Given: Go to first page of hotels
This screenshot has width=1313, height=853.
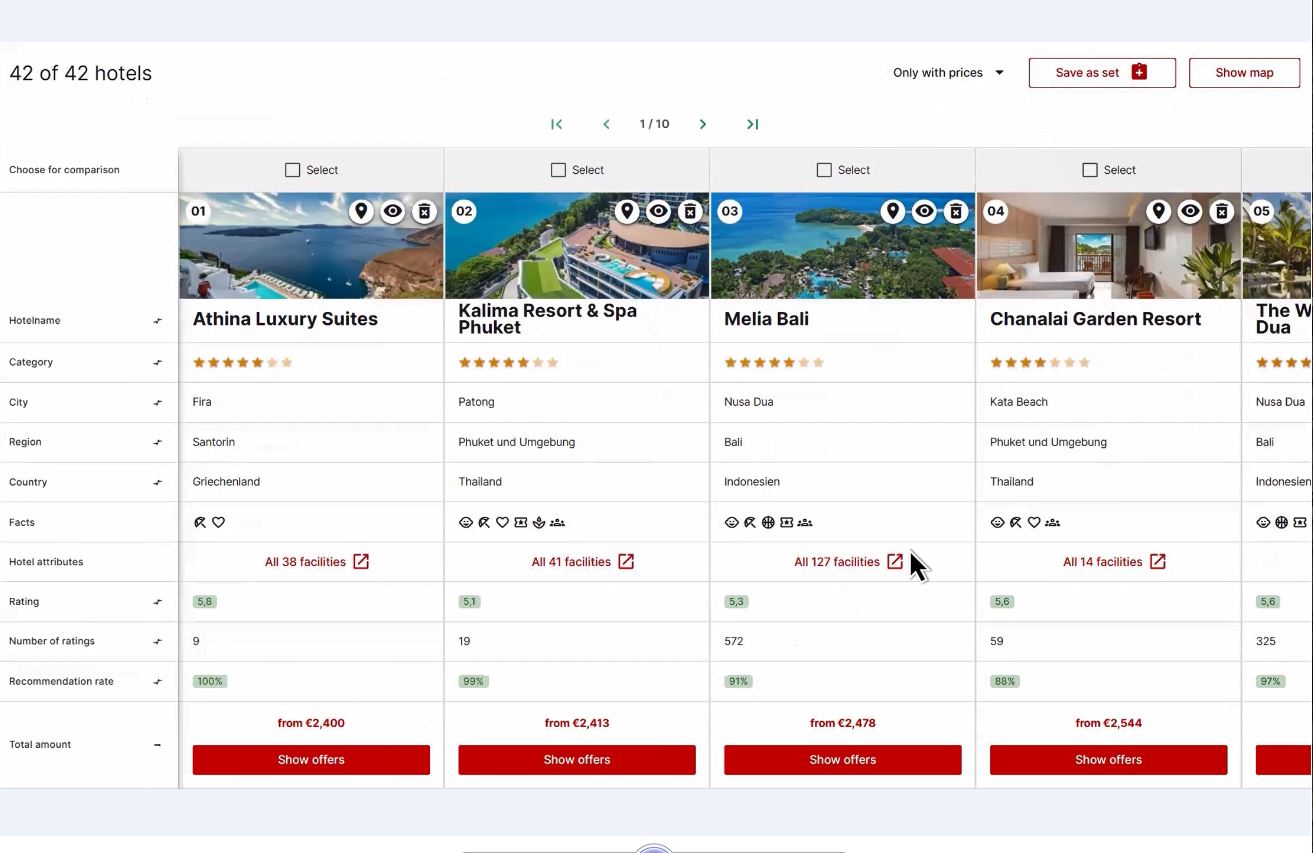Looking at the screenshot, I should (557, 124).
